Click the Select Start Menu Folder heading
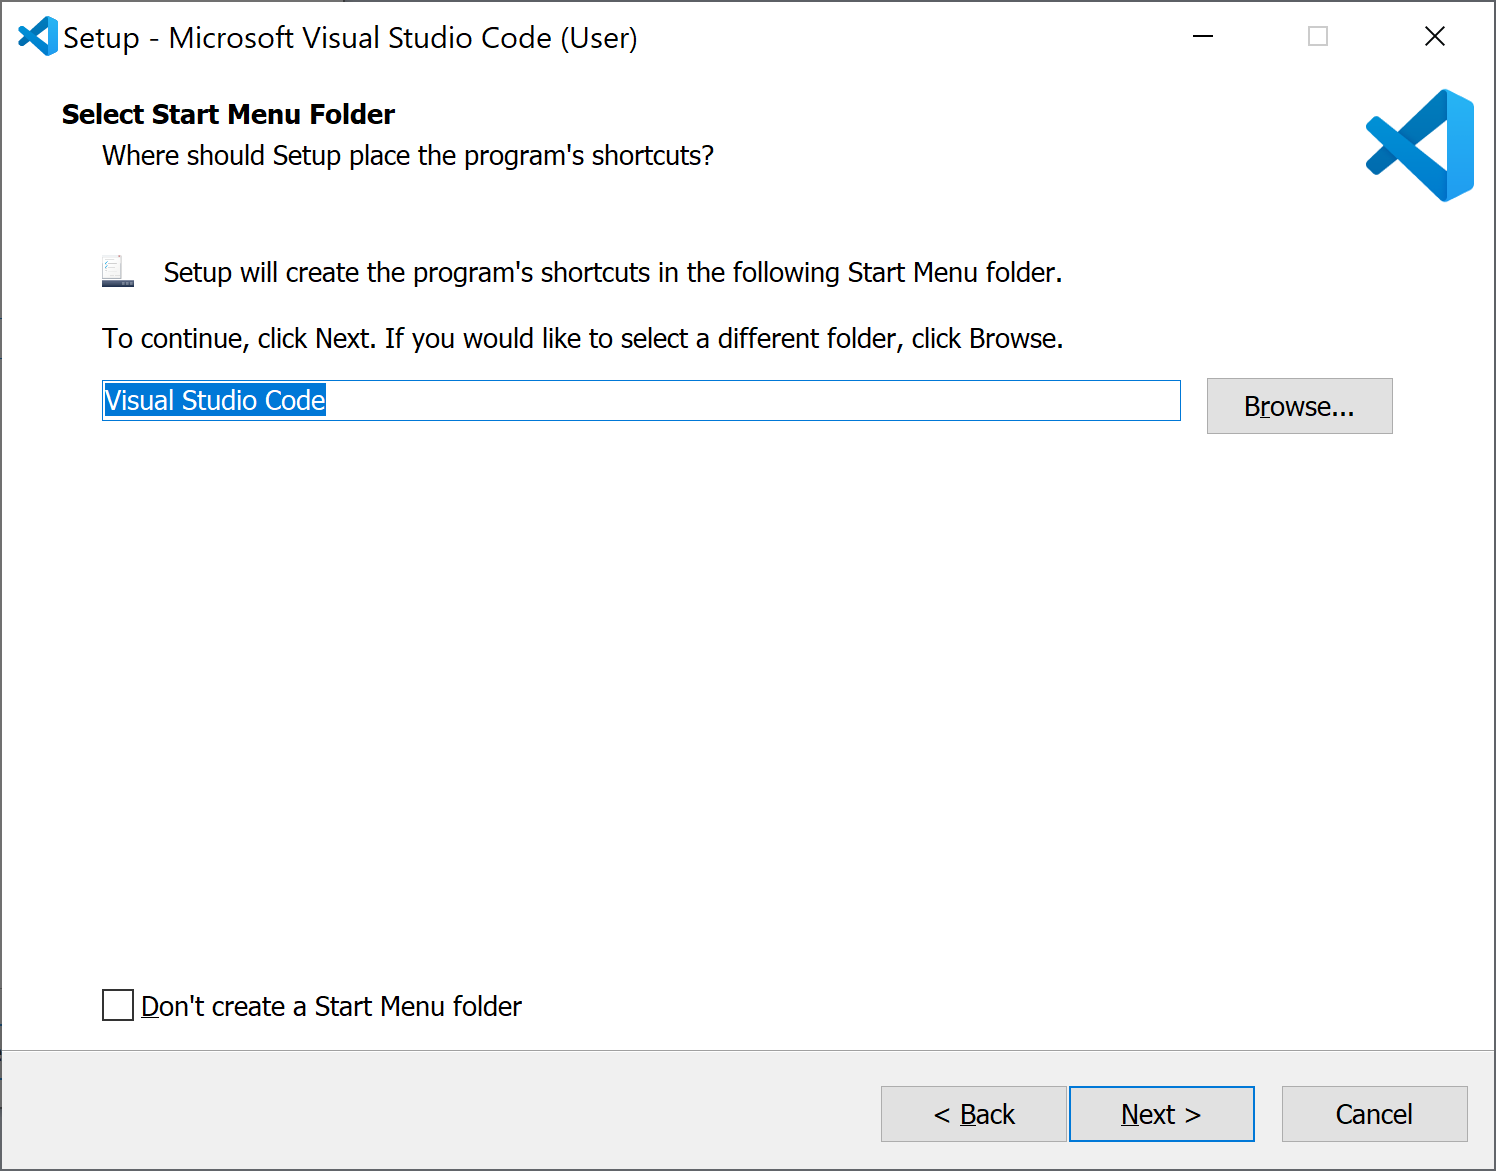 click(228, 114)
